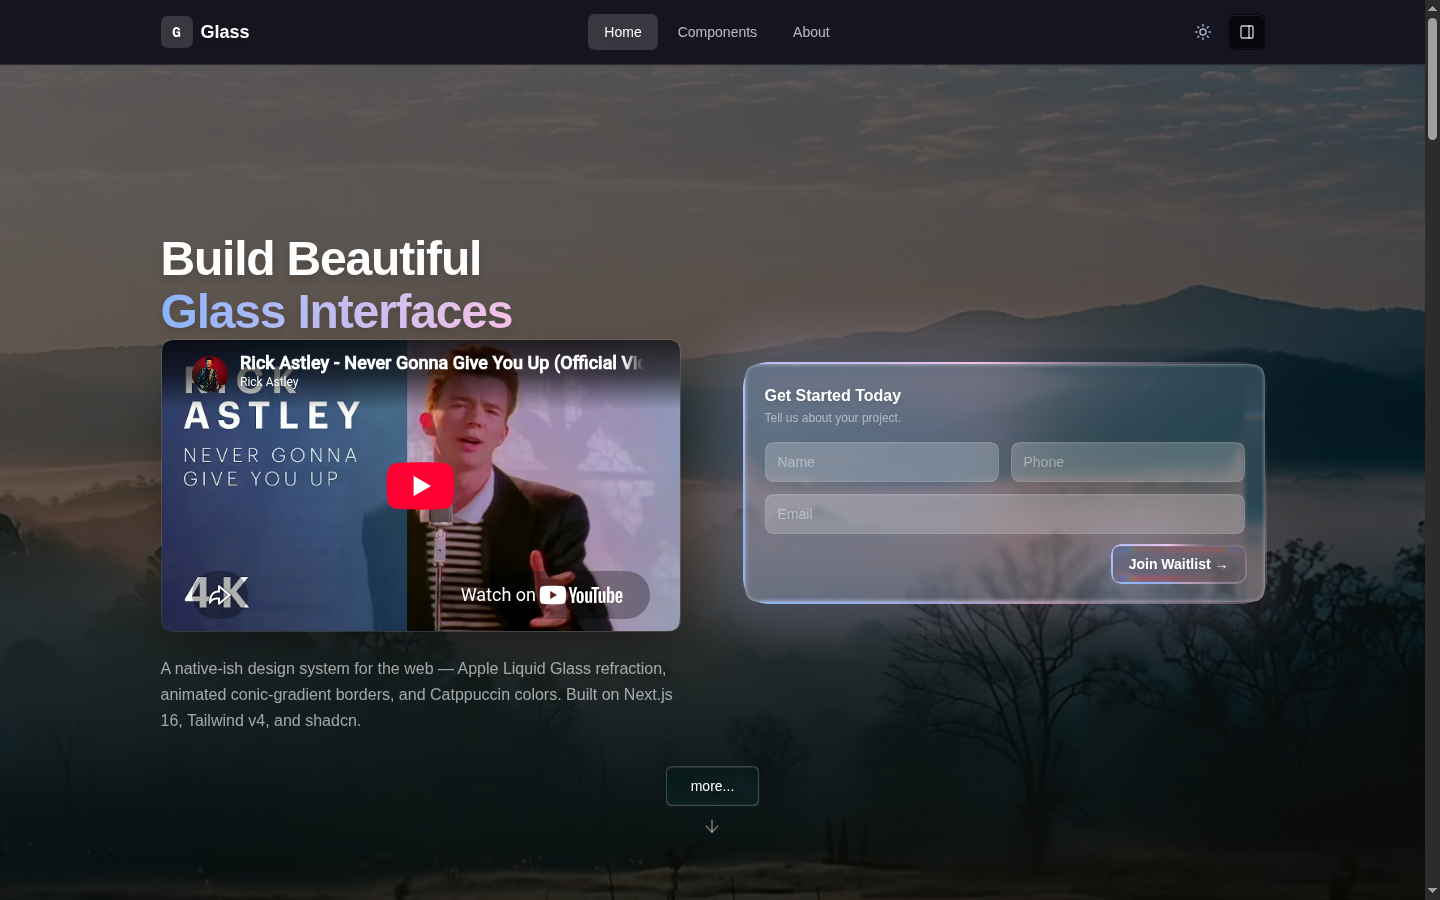The height and width of the screenshot is (900, 1440).
Task: Click the Build Beautiful heading text
Action: [x=321, y=259]
